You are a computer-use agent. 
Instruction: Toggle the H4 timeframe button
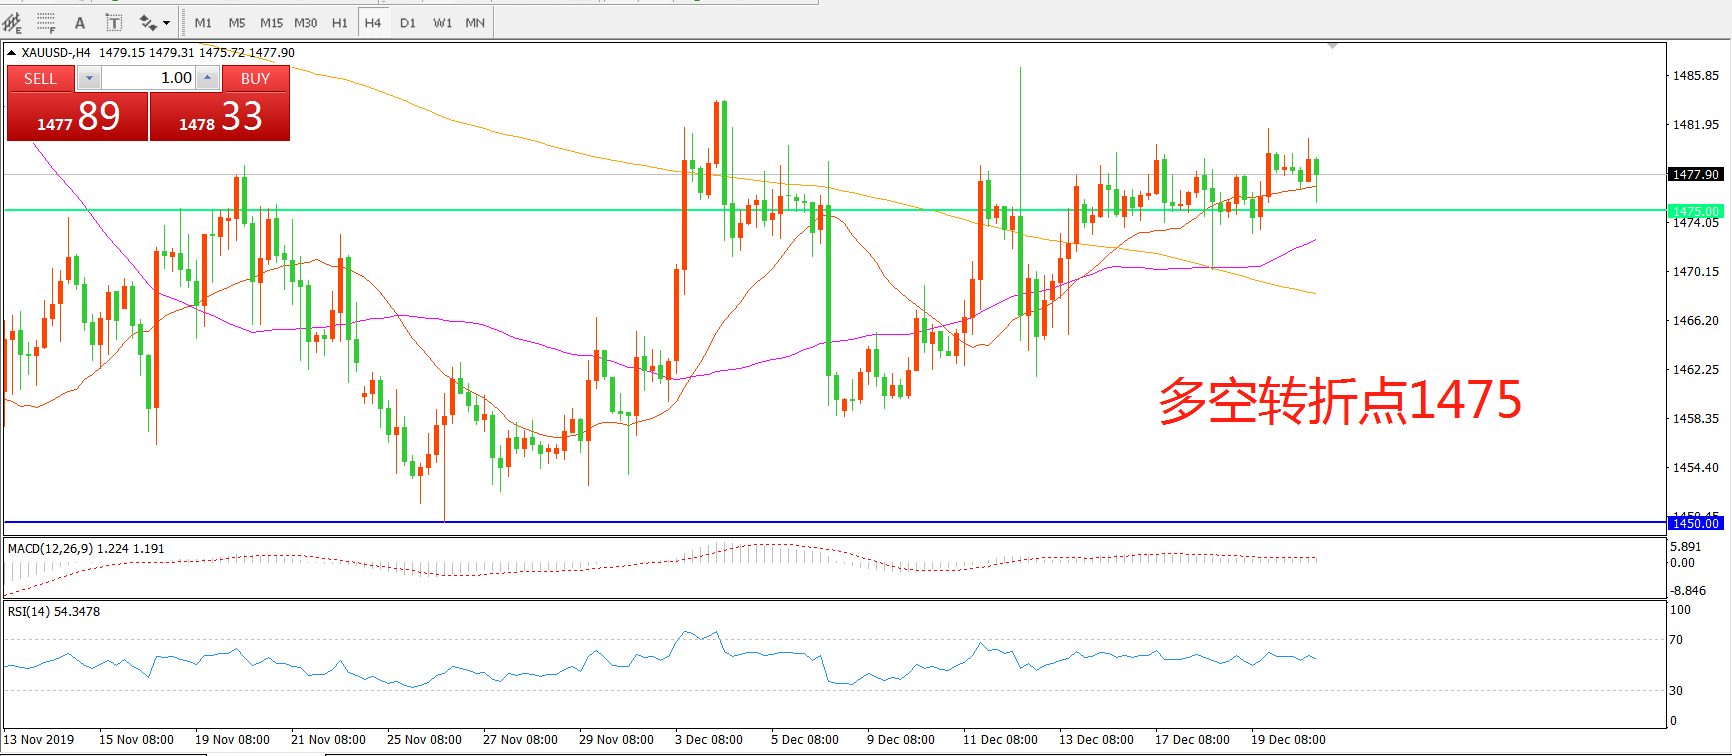click(x=373, y=22)
